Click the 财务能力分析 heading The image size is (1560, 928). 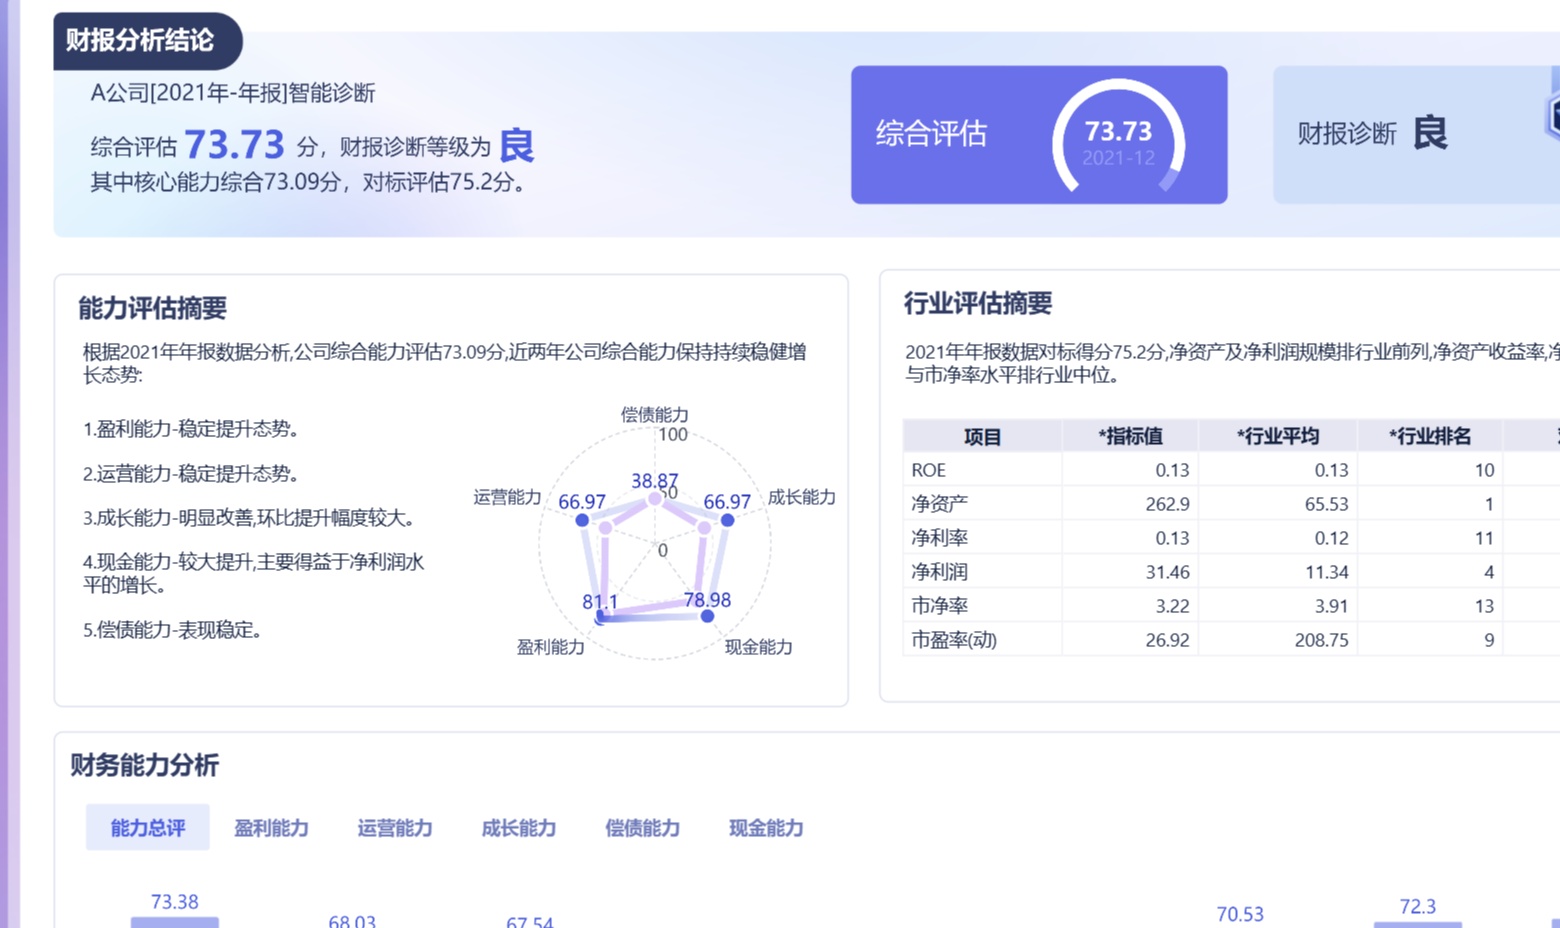pos(144,765)
